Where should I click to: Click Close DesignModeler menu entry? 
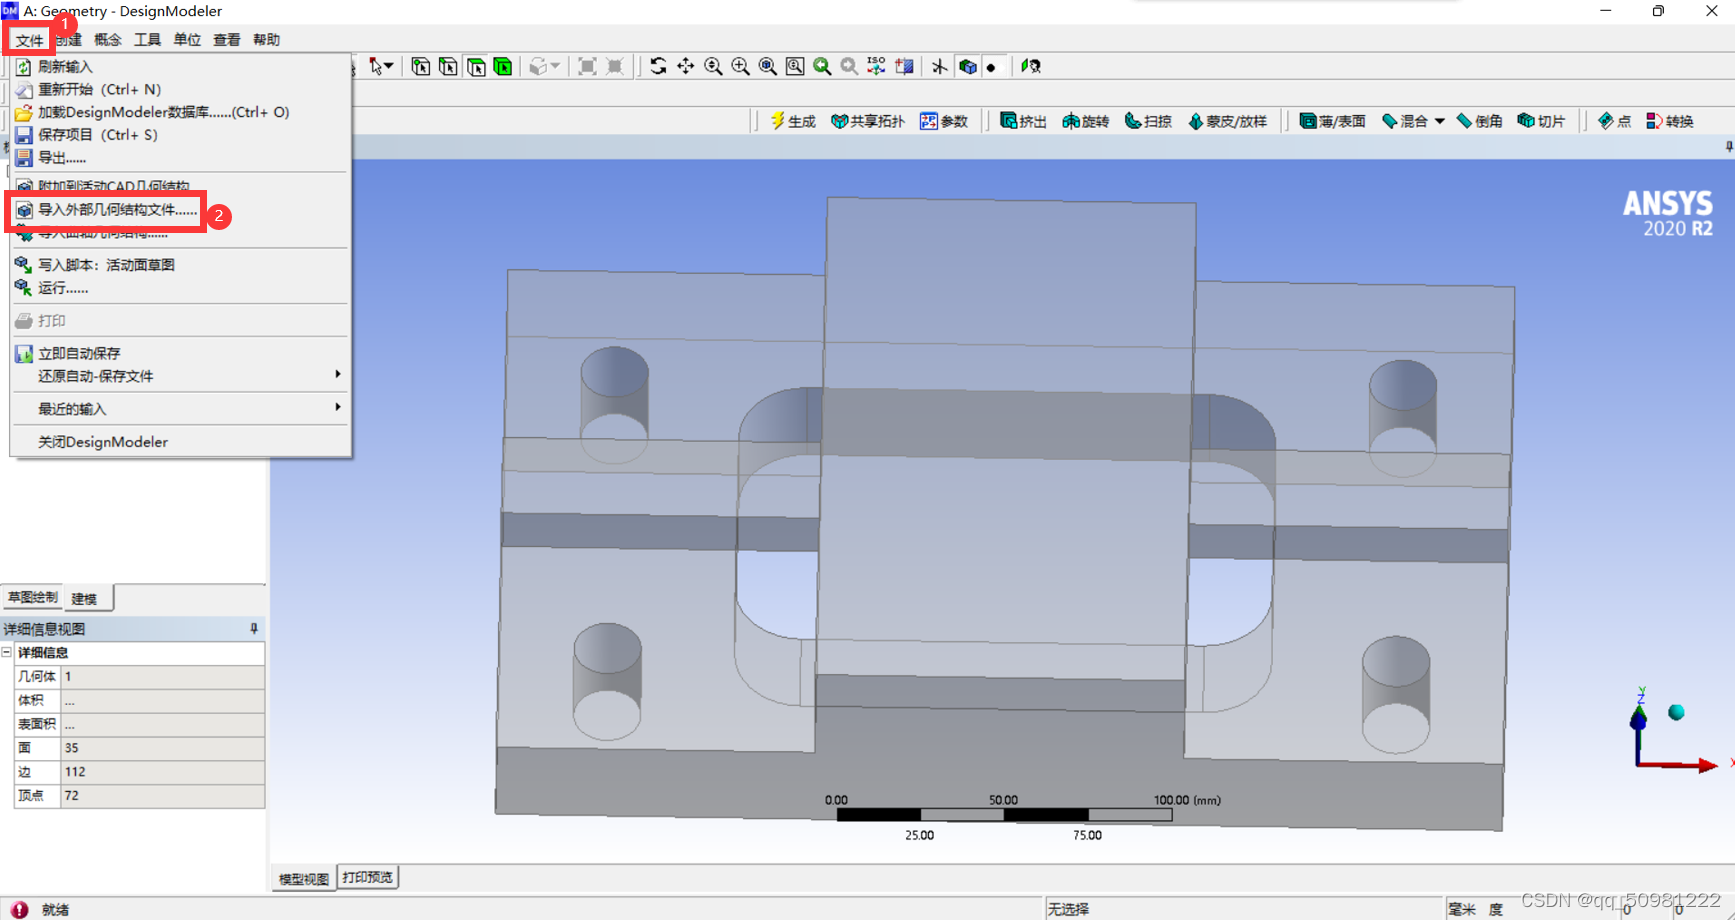(103, 442)
